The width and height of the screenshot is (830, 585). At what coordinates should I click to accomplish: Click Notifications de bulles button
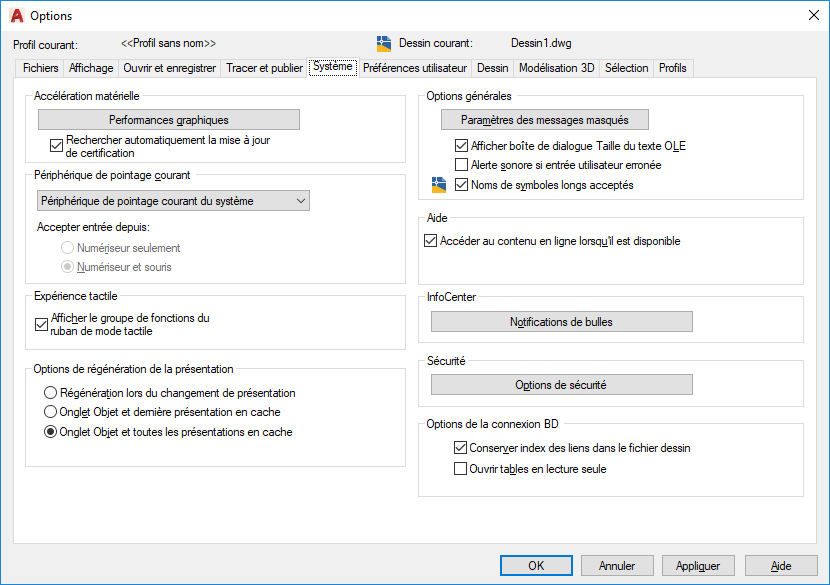[561, 322]
